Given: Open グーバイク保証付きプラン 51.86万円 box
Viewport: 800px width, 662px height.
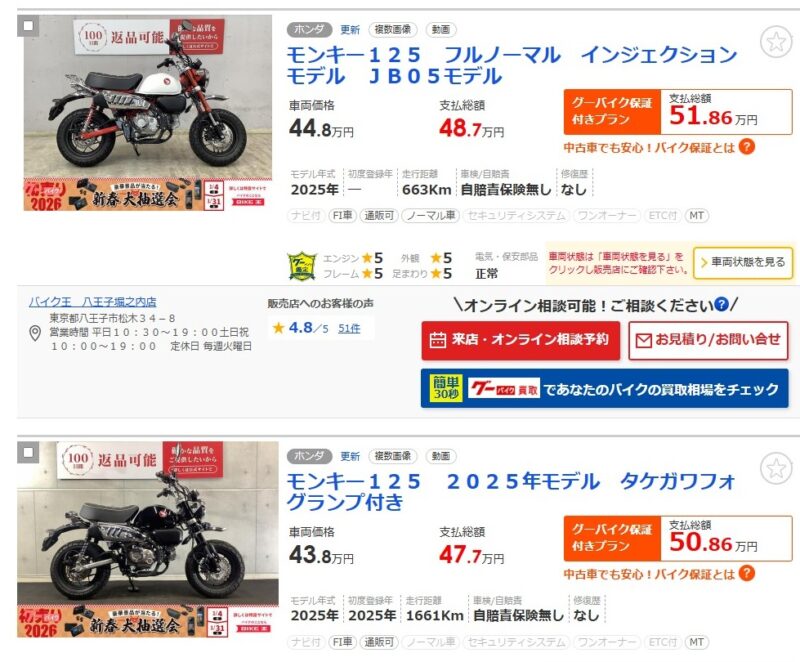Looking at the screenshot, I should (x=678, y=112).
